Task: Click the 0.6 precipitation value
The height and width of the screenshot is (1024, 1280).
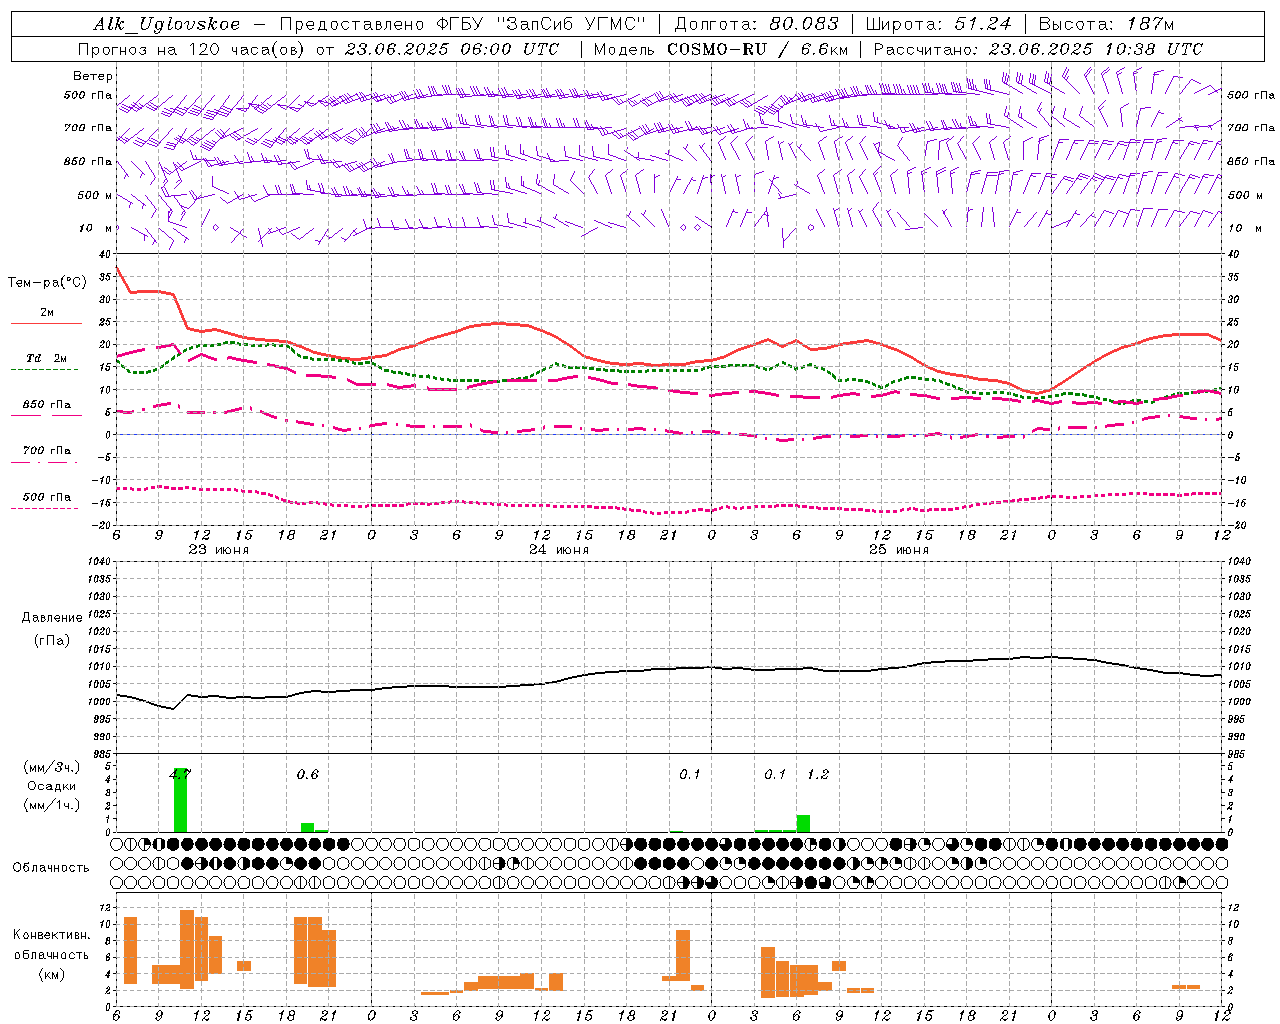Action: (307, 775)
